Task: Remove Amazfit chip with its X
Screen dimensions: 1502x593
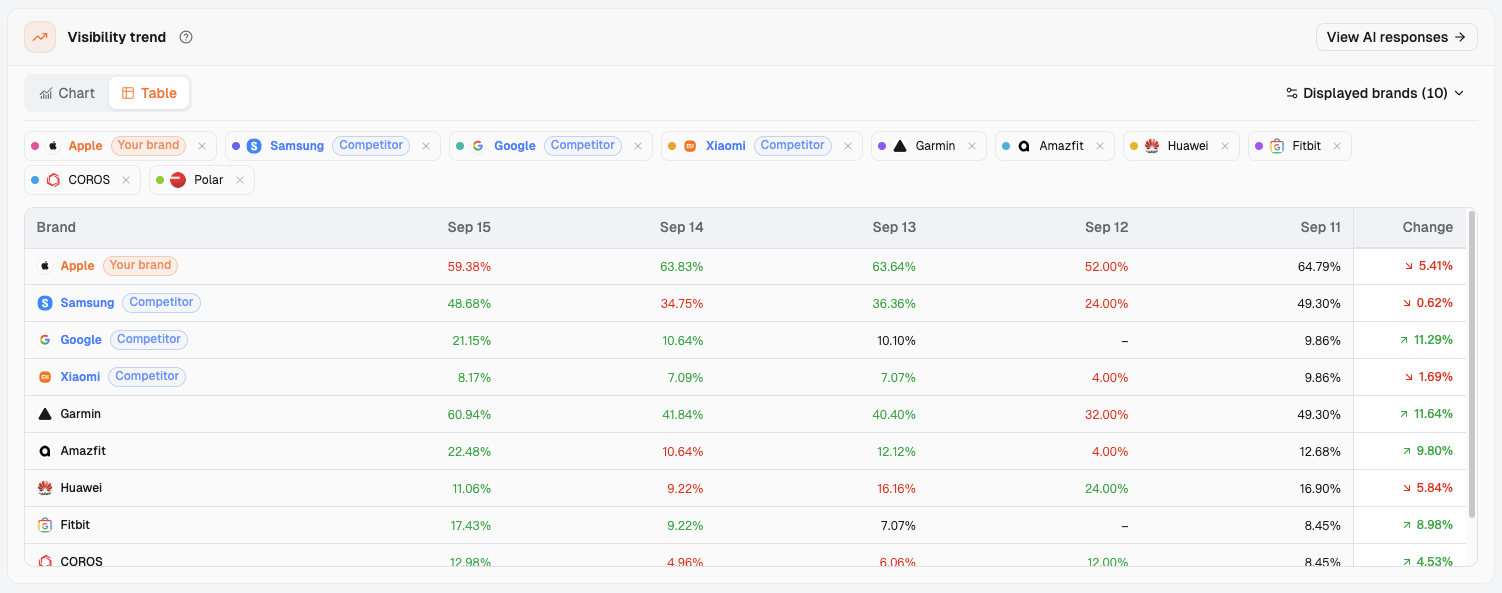Action: pyautogui.click(x=1100, y=146)
